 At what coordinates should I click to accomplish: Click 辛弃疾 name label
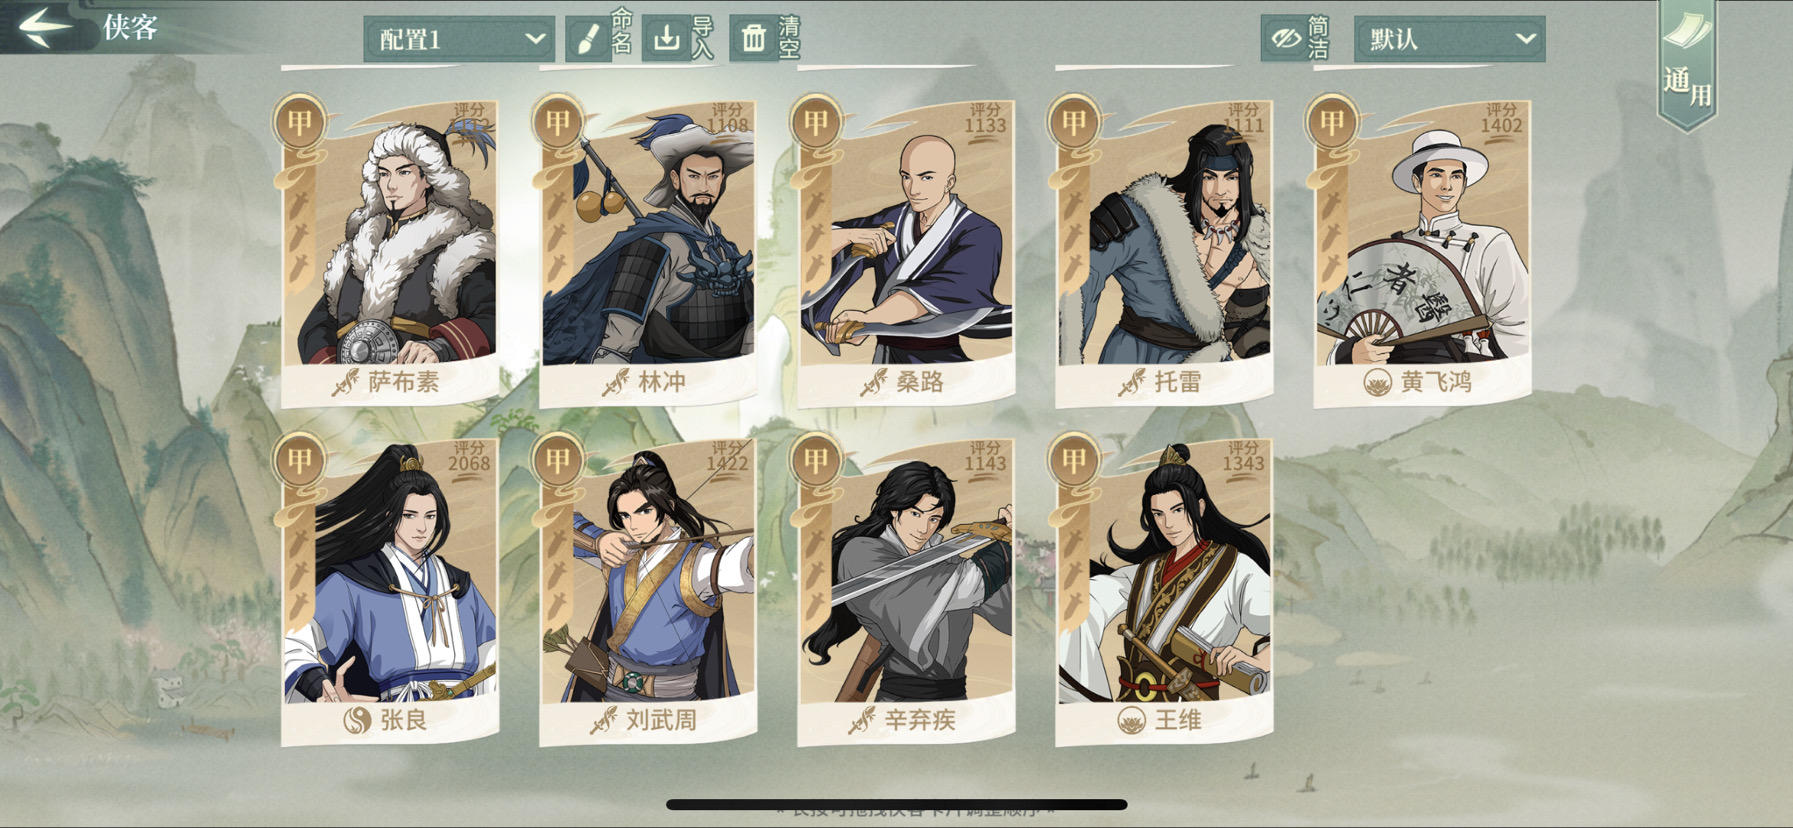click(x=919, y=720)
